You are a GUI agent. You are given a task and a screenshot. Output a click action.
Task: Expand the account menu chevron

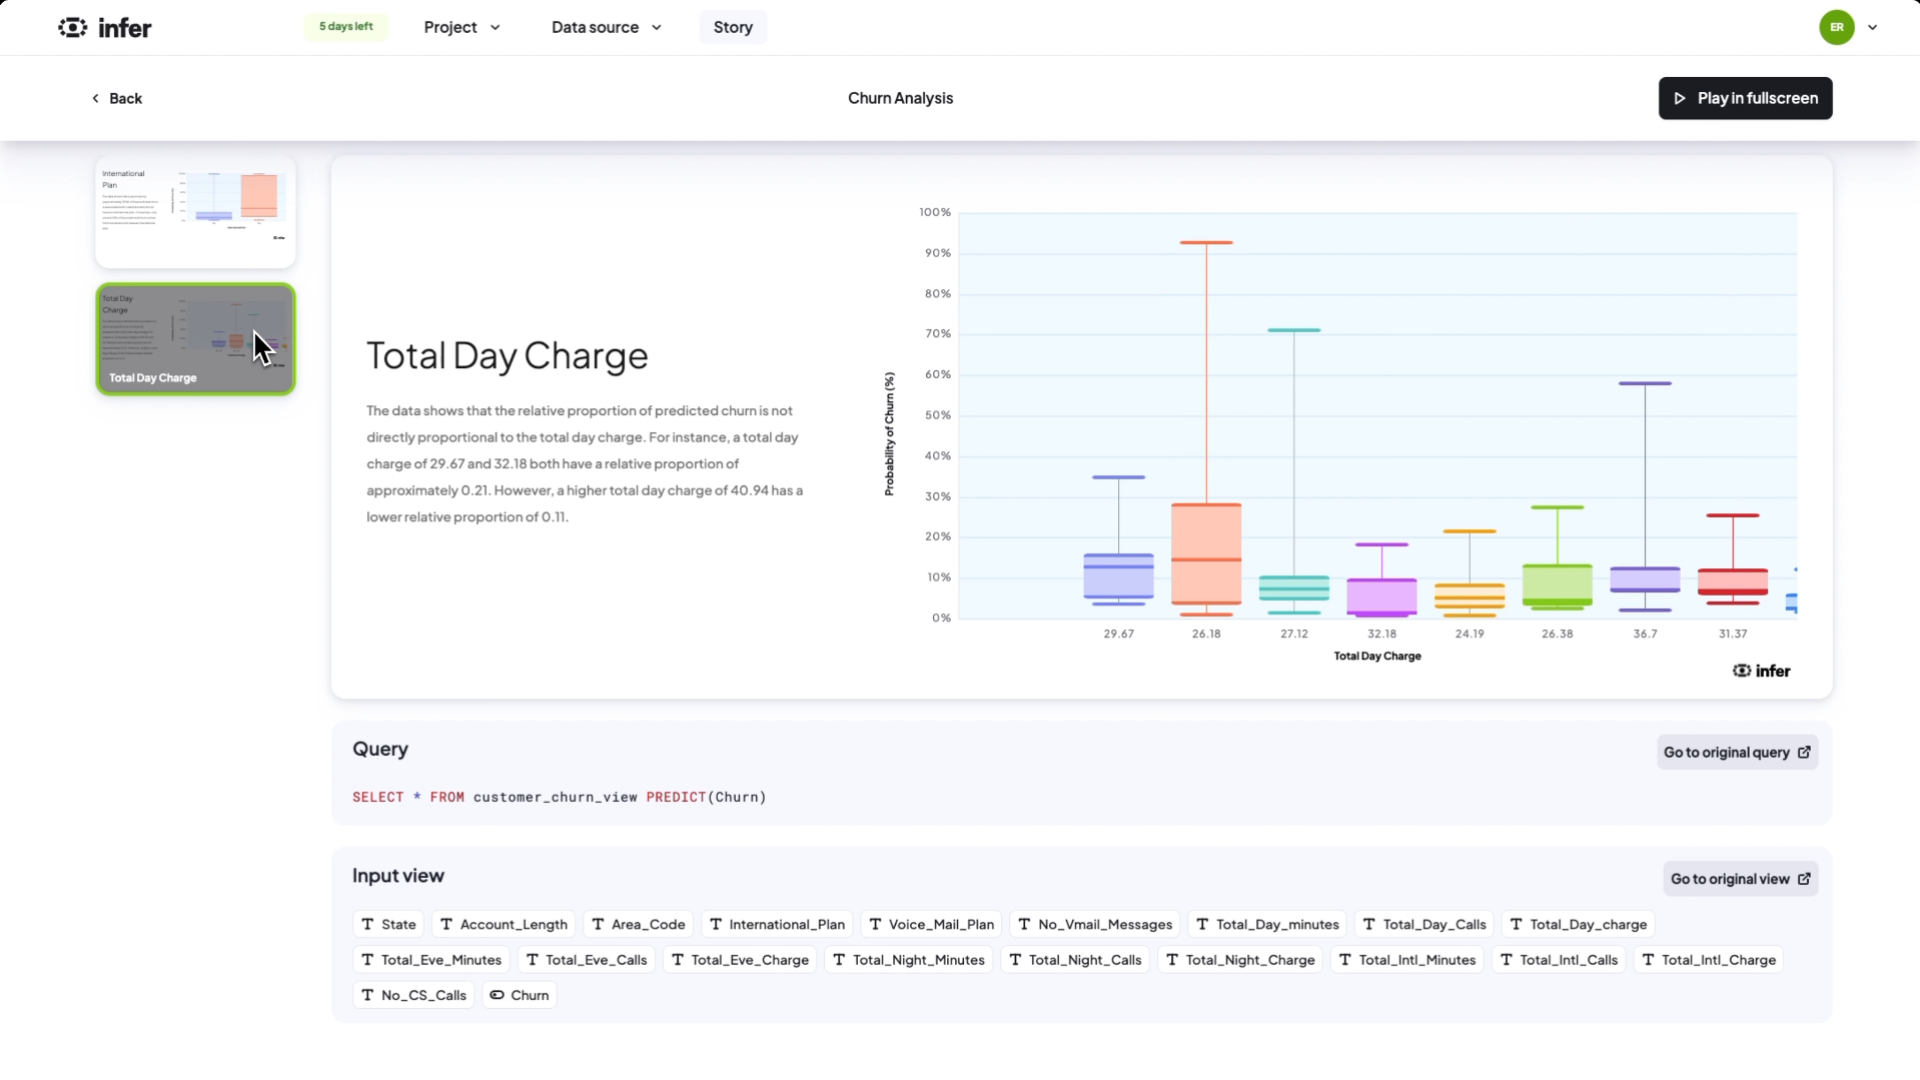click(x=1873, y=28)
